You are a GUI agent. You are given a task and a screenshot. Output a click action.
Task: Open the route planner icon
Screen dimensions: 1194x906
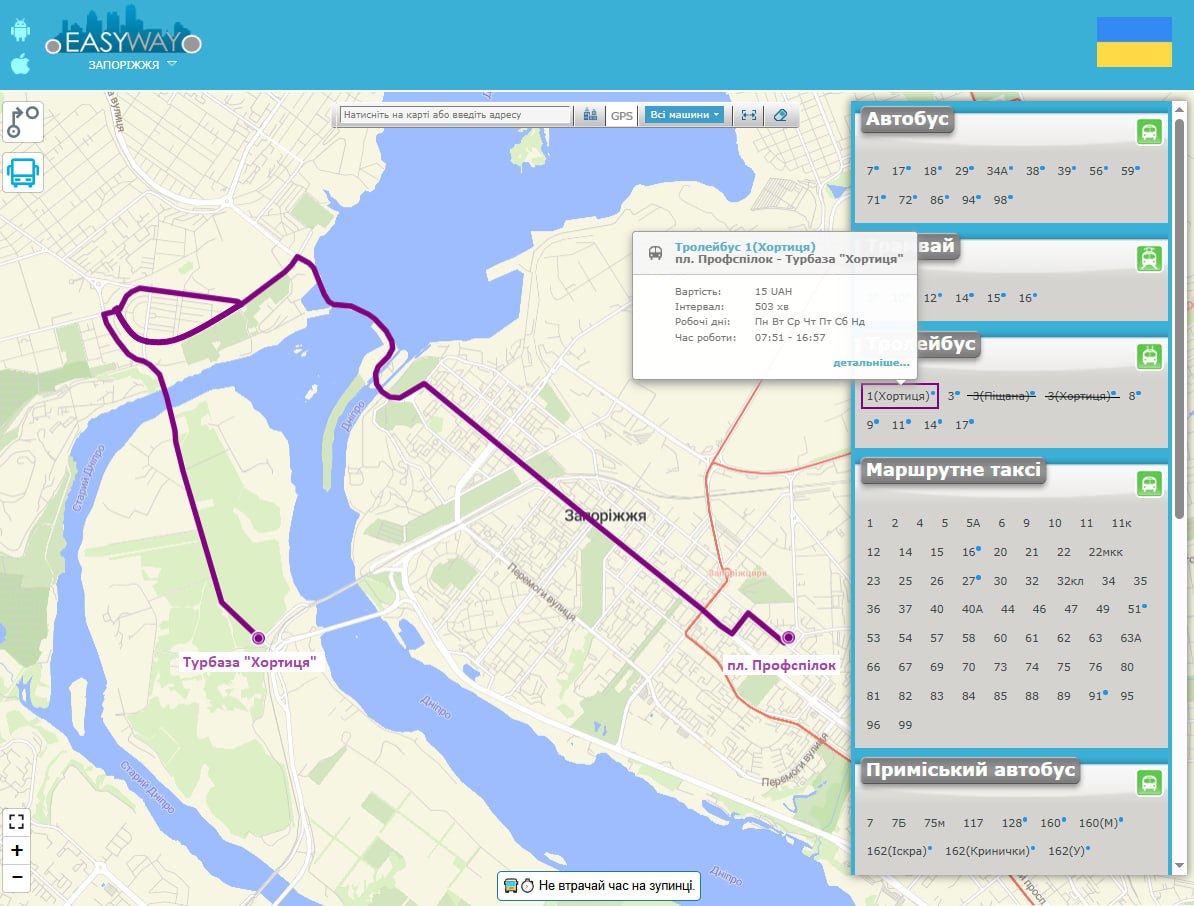(x=23, y=121)
